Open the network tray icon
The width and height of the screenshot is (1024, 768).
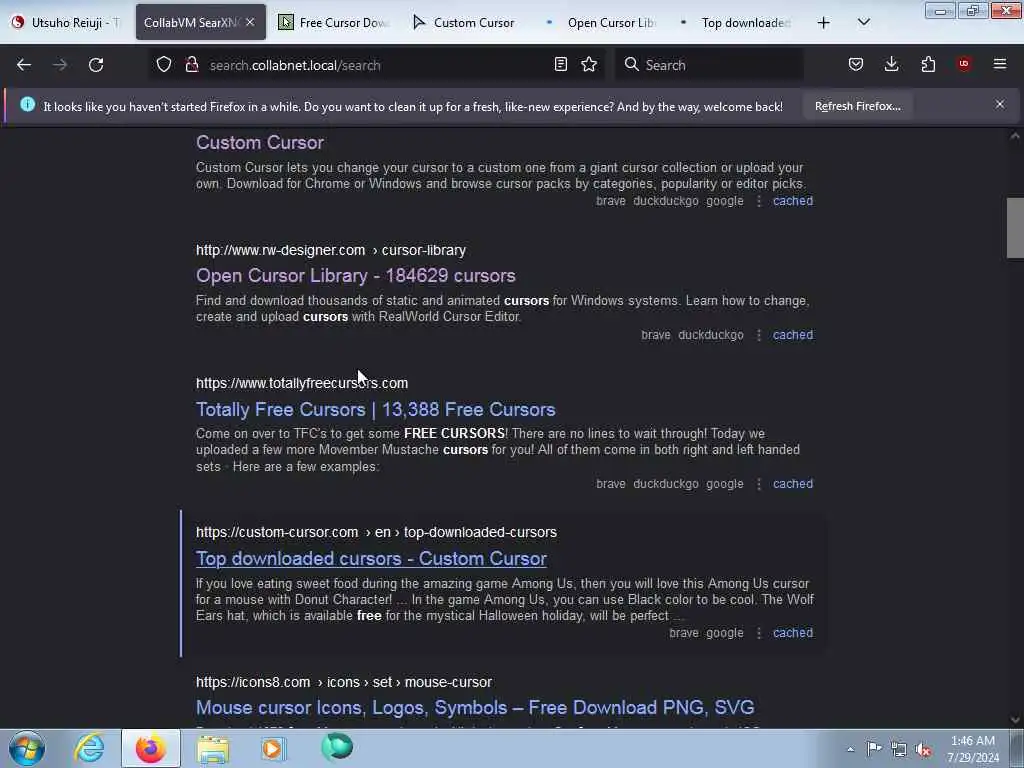coord(899,750)
